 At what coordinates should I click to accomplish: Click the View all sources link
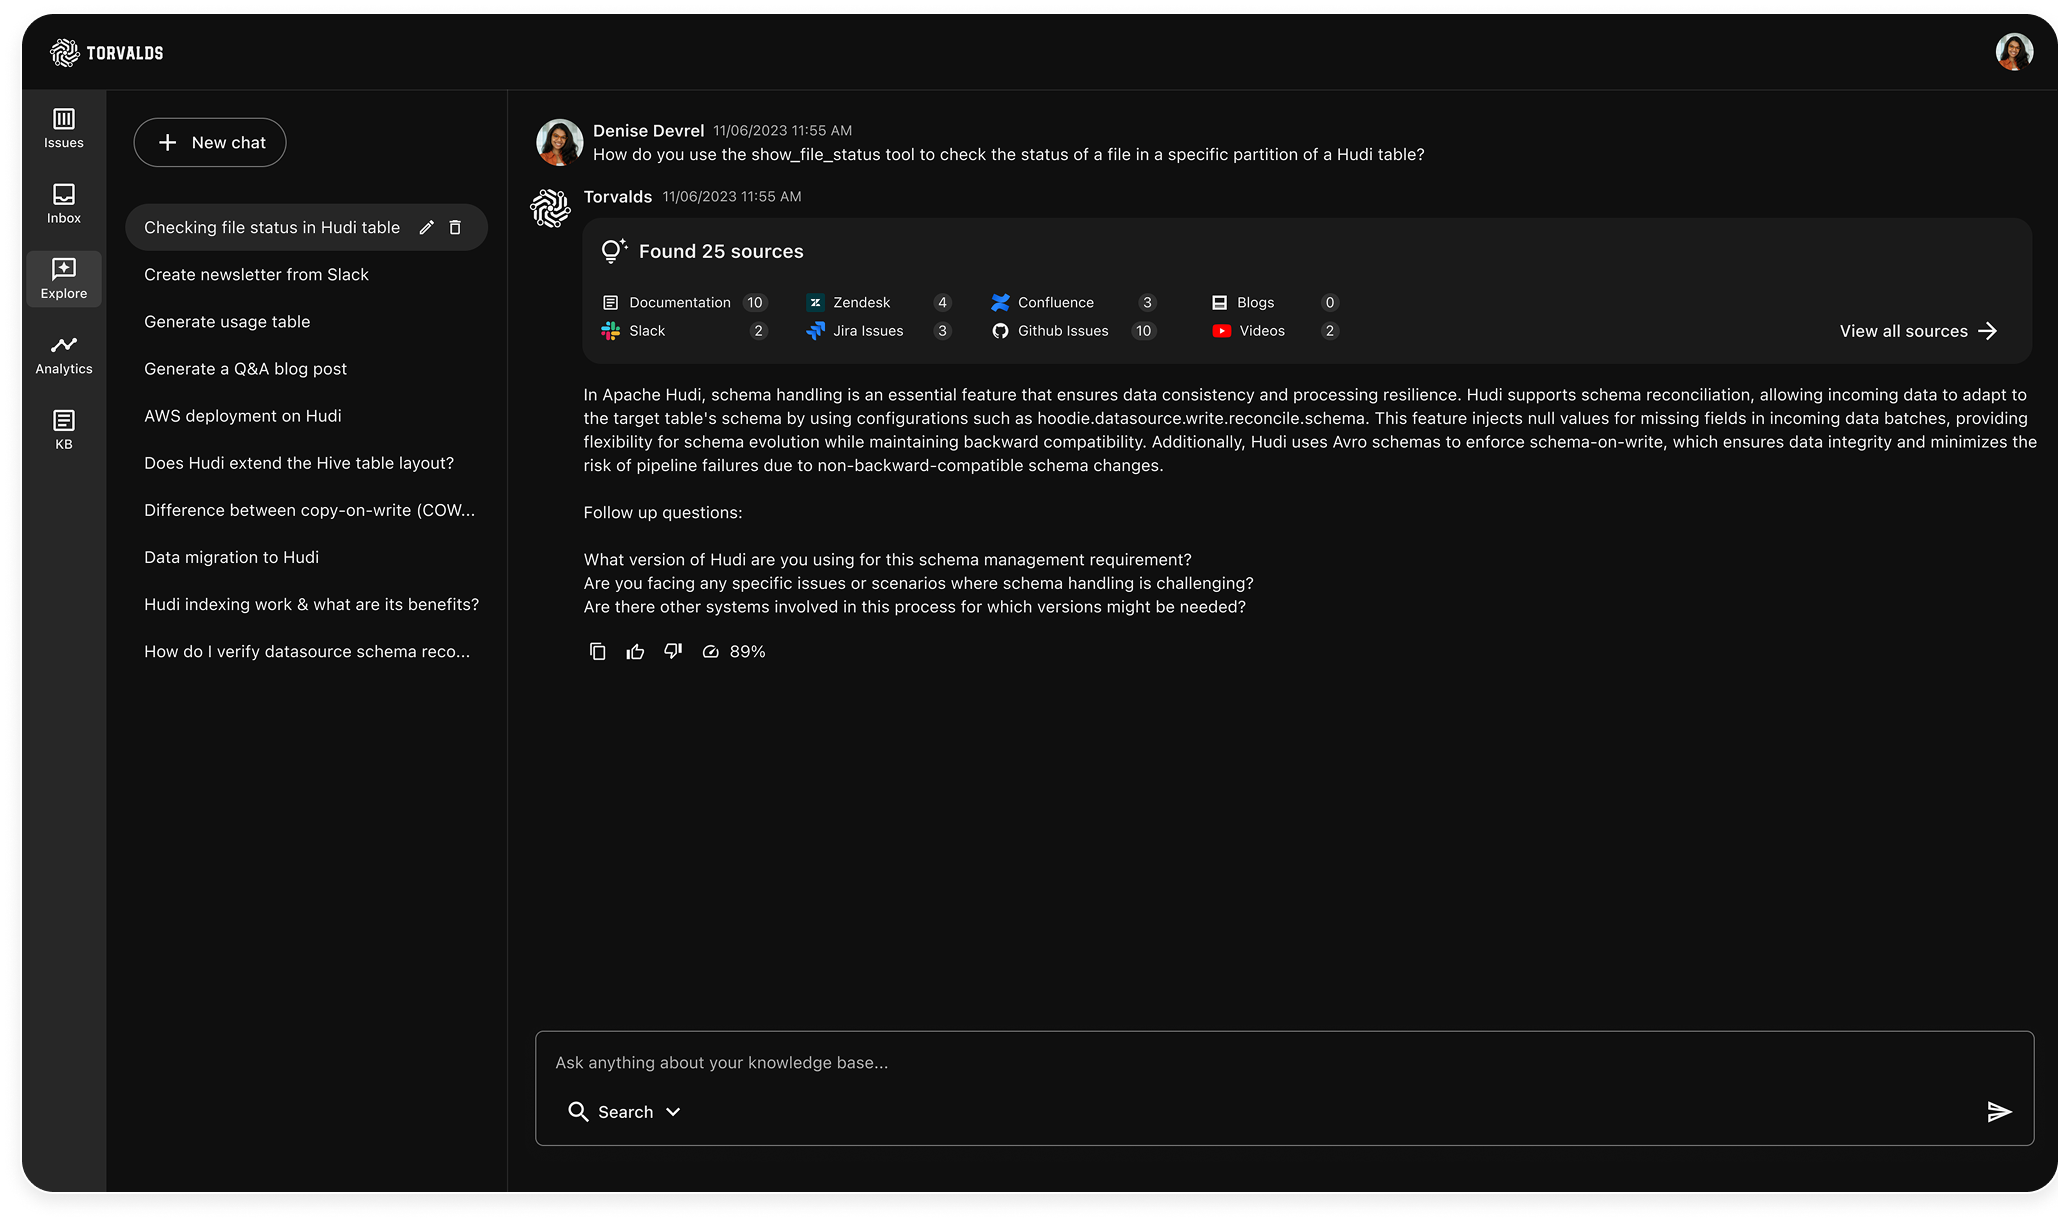[x=1917, y=331]
